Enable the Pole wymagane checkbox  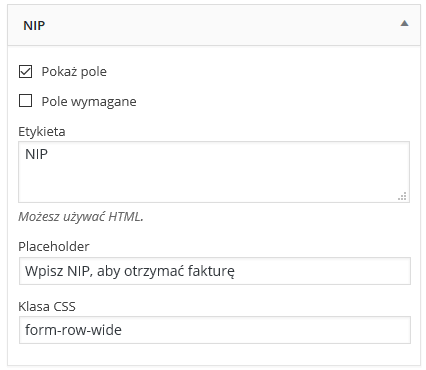pos(26,101)
